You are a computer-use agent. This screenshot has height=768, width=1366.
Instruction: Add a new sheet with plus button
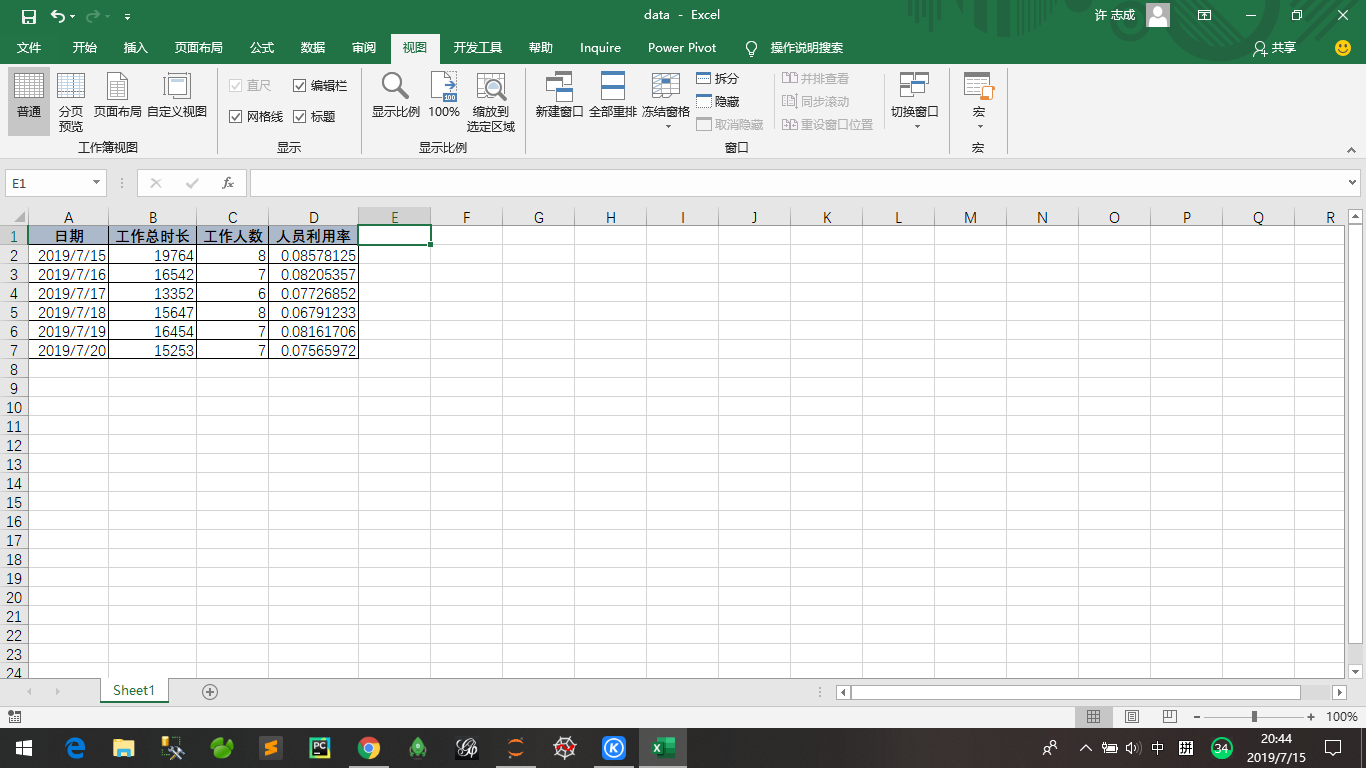(x=210, y=692)
